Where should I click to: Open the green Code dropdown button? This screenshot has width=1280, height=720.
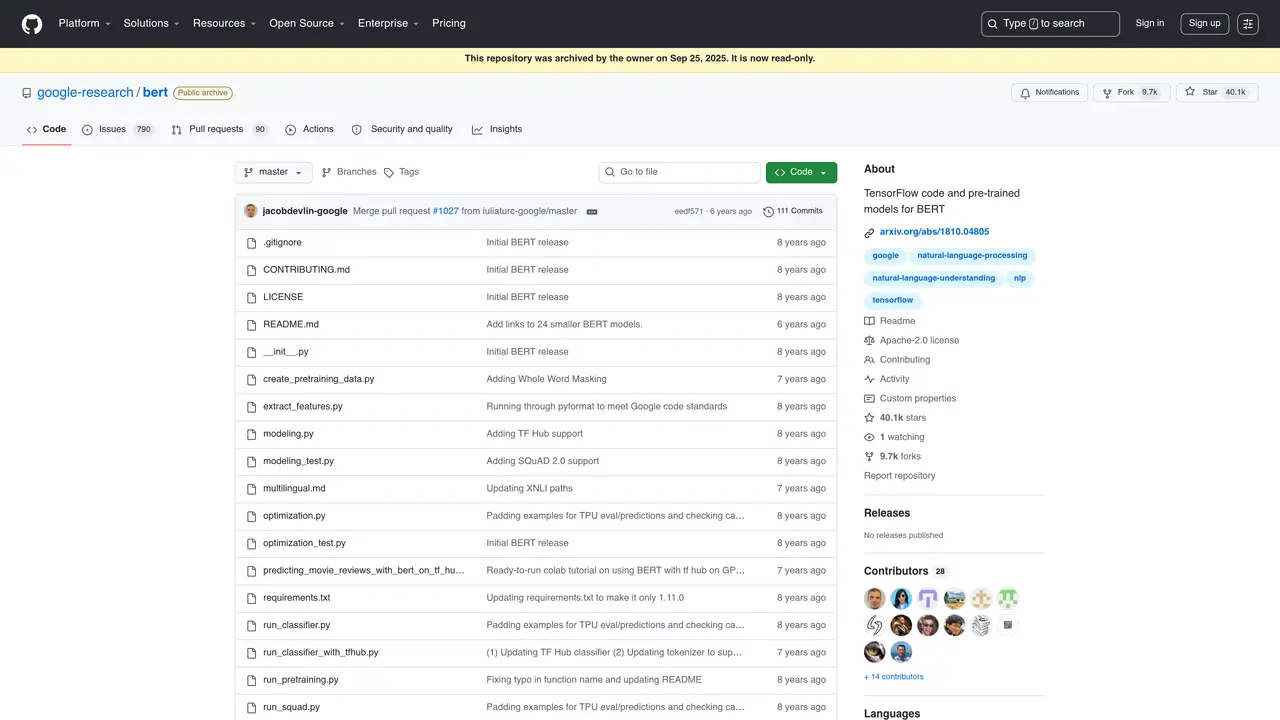801,173
